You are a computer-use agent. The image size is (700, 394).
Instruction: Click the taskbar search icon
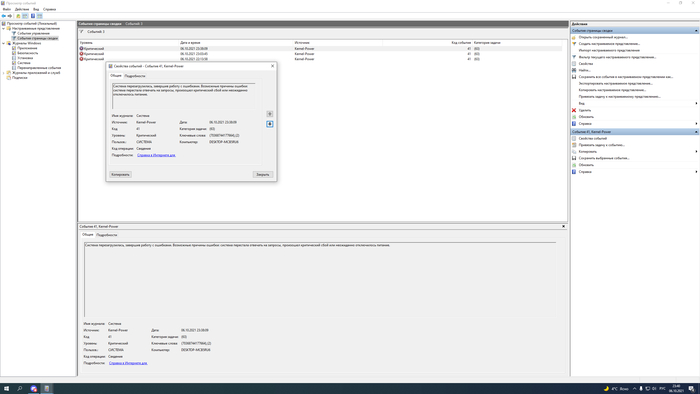20,389
